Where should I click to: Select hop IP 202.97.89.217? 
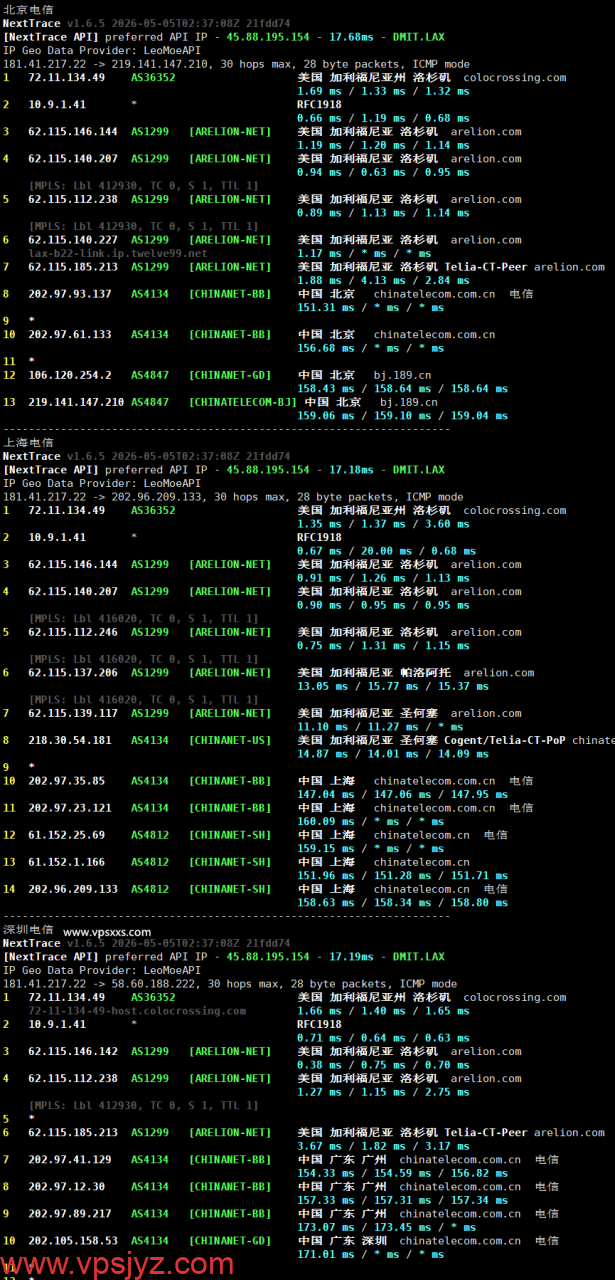69,1213
